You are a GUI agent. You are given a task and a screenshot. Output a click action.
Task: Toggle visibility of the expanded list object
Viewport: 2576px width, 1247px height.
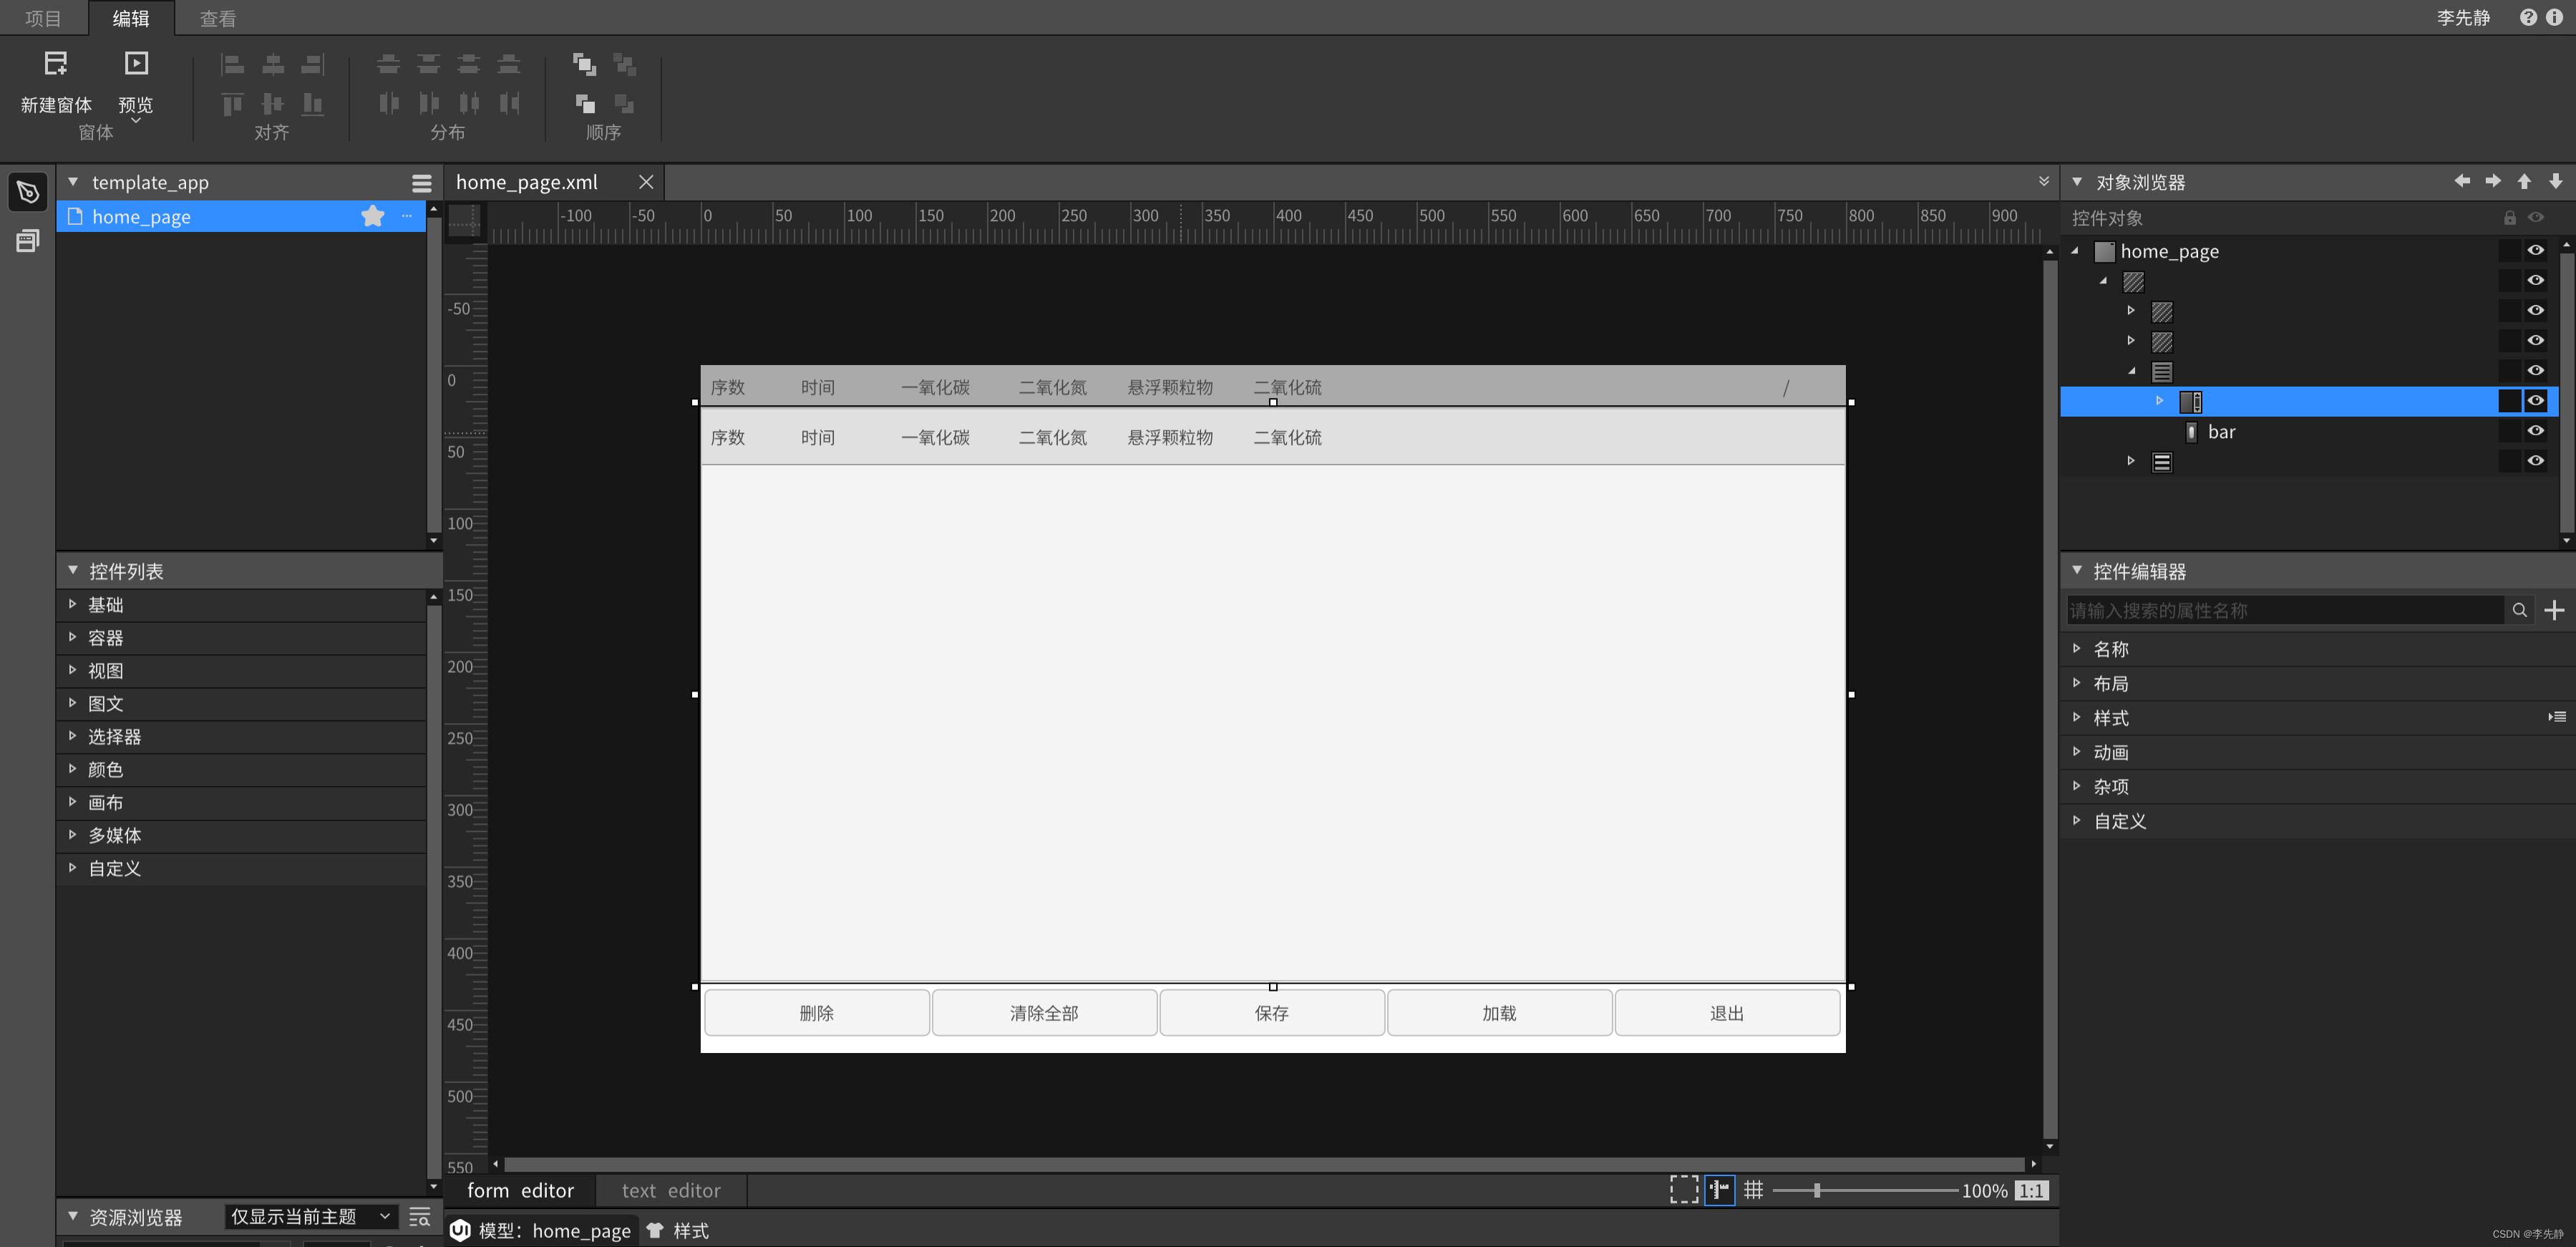[x=2535, y=371]
